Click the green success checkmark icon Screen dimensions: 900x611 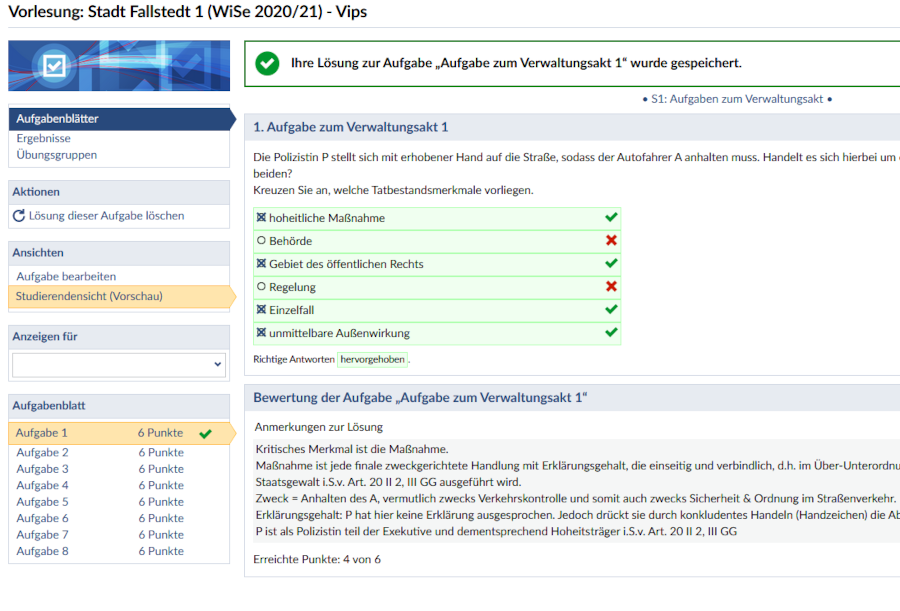(x=267, y=63)
